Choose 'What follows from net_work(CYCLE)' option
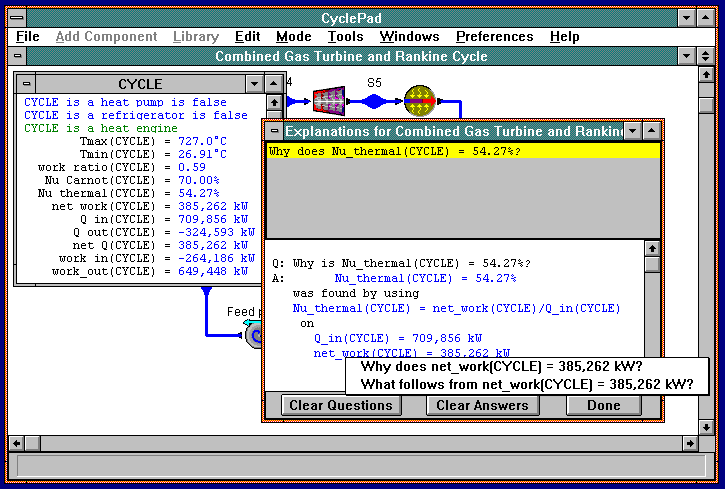 pyautogui.click(x=527, y=385)
